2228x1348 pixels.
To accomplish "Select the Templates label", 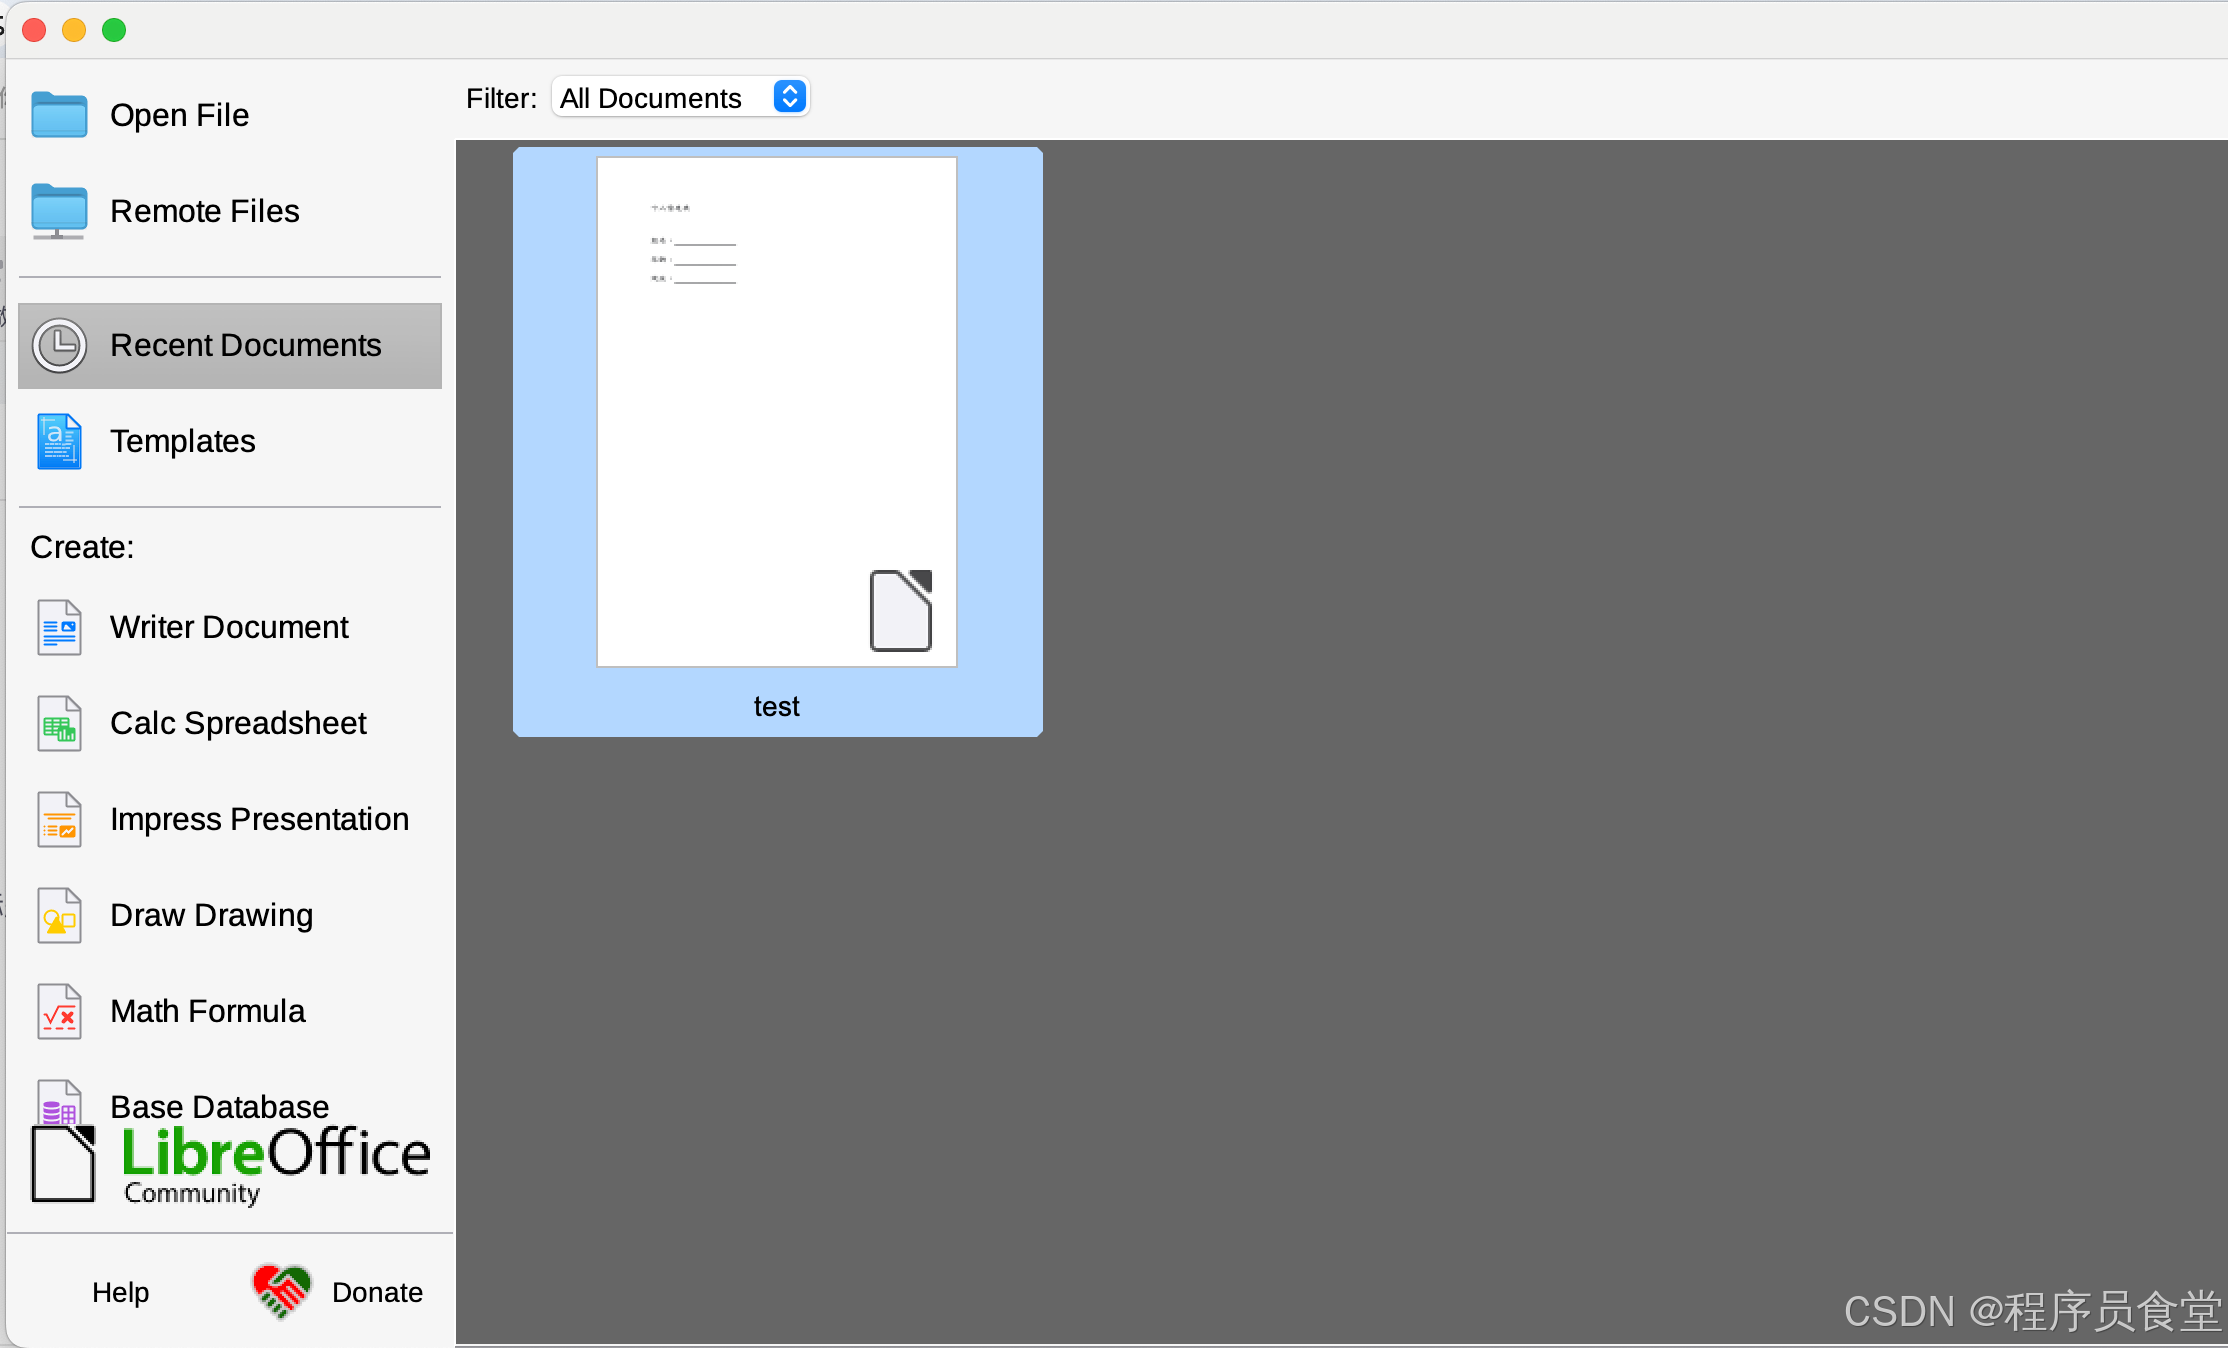I will [x=183, y=442].
